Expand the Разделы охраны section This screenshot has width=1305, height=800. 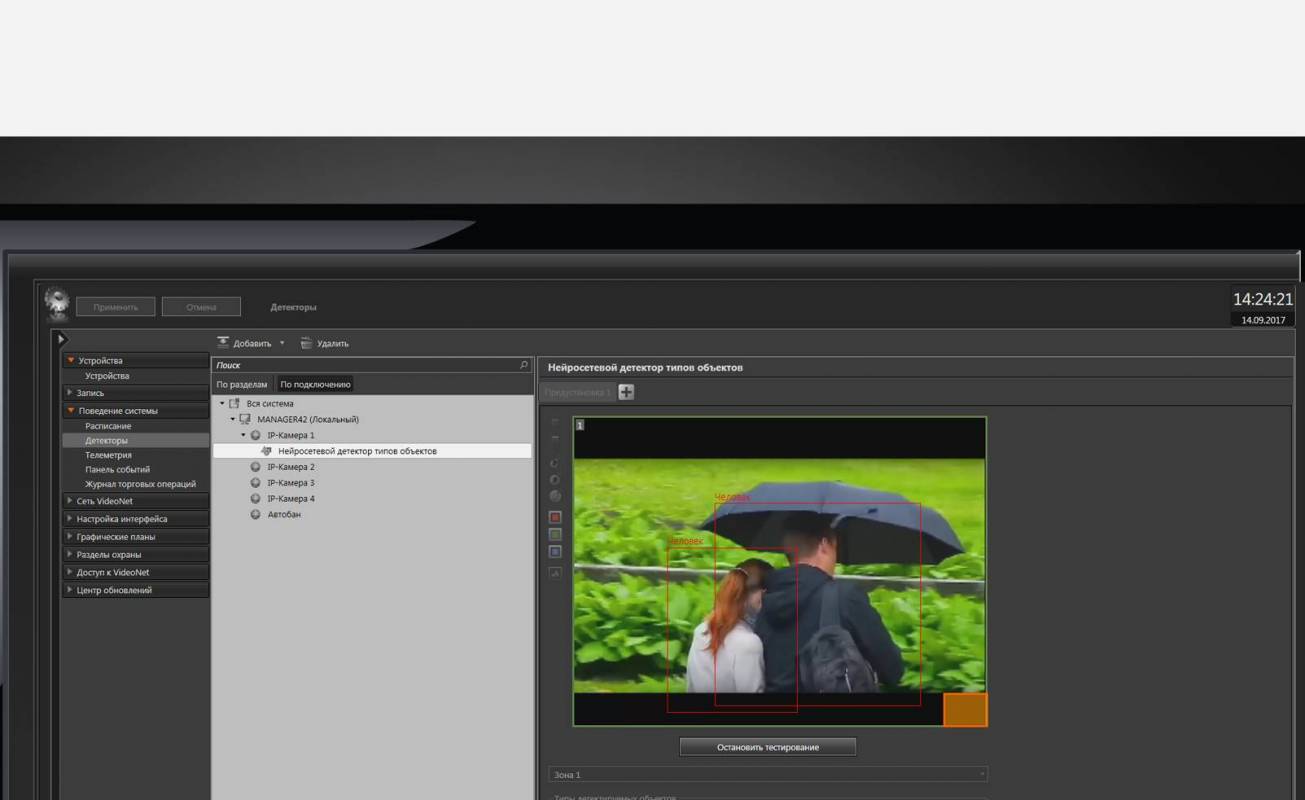pos(135,554)
